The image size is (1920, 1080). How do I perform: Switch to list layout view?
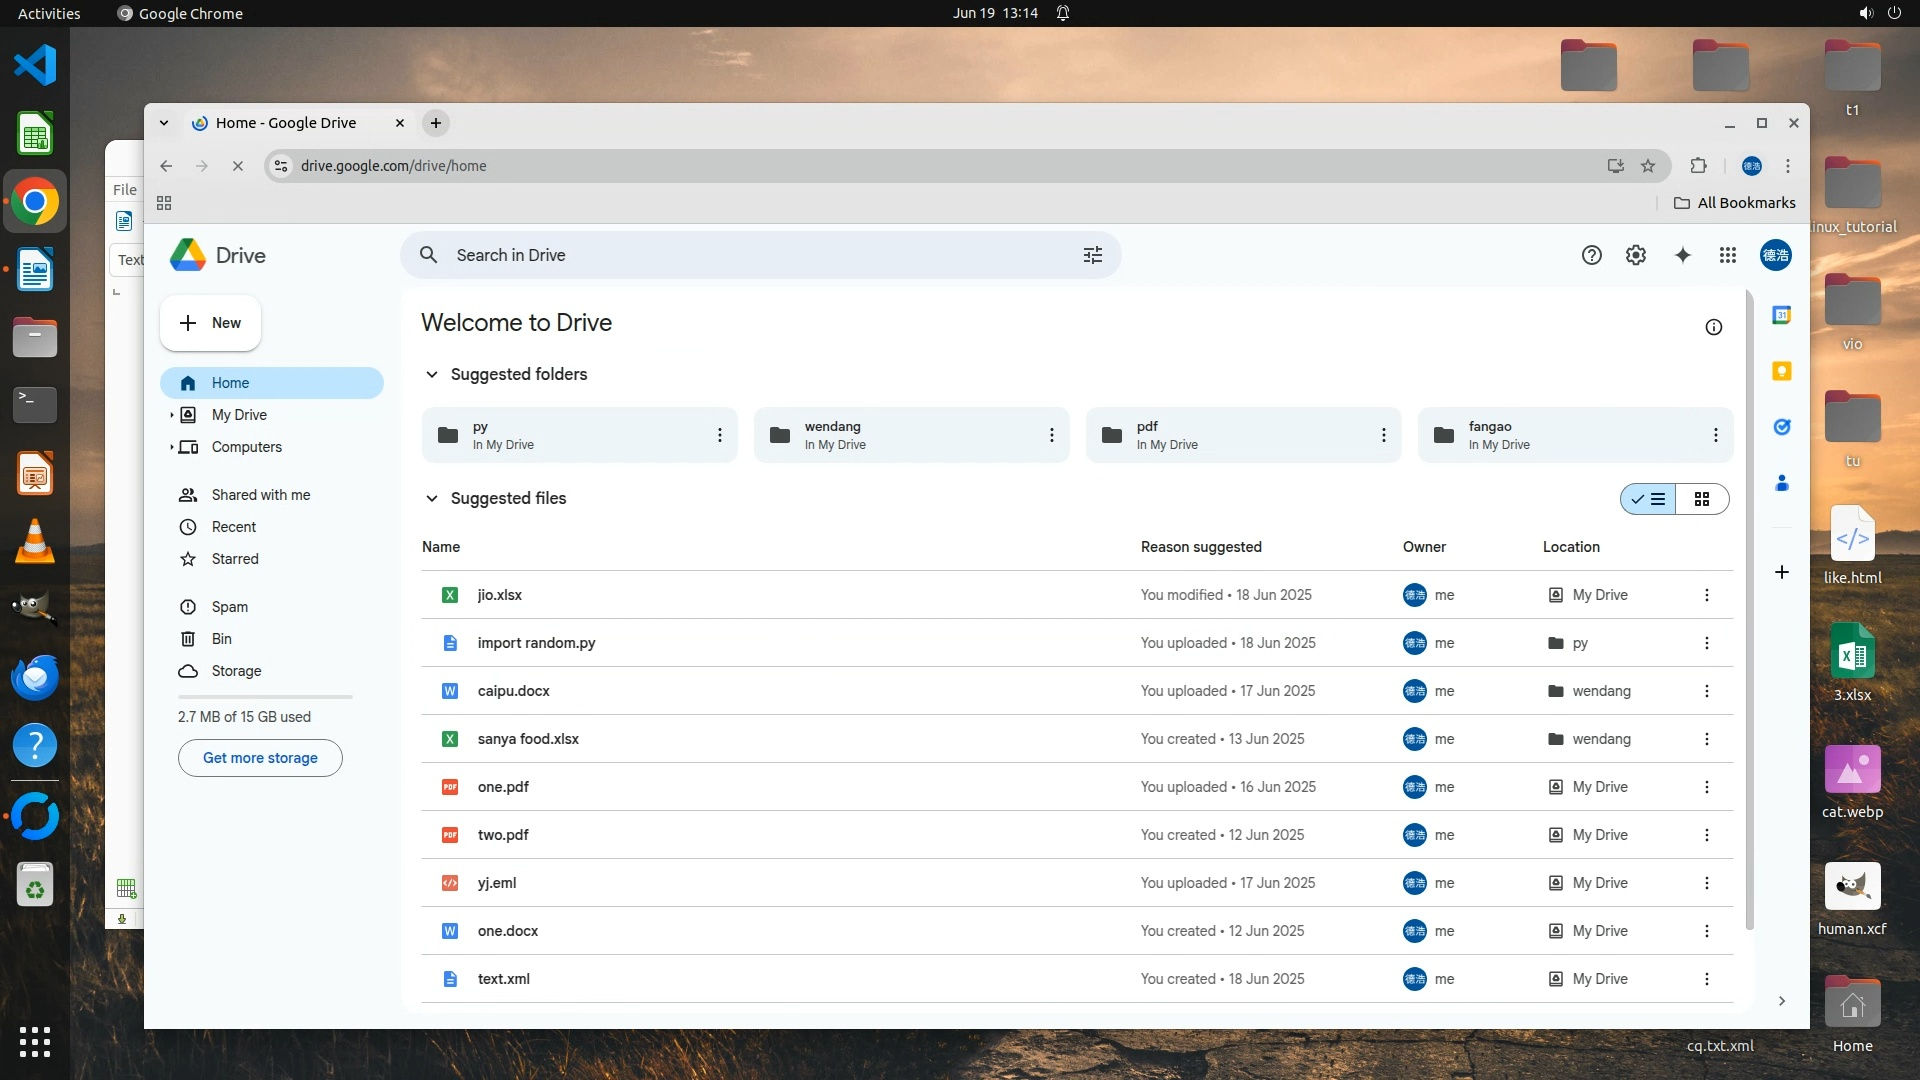tap(1649, 499)
